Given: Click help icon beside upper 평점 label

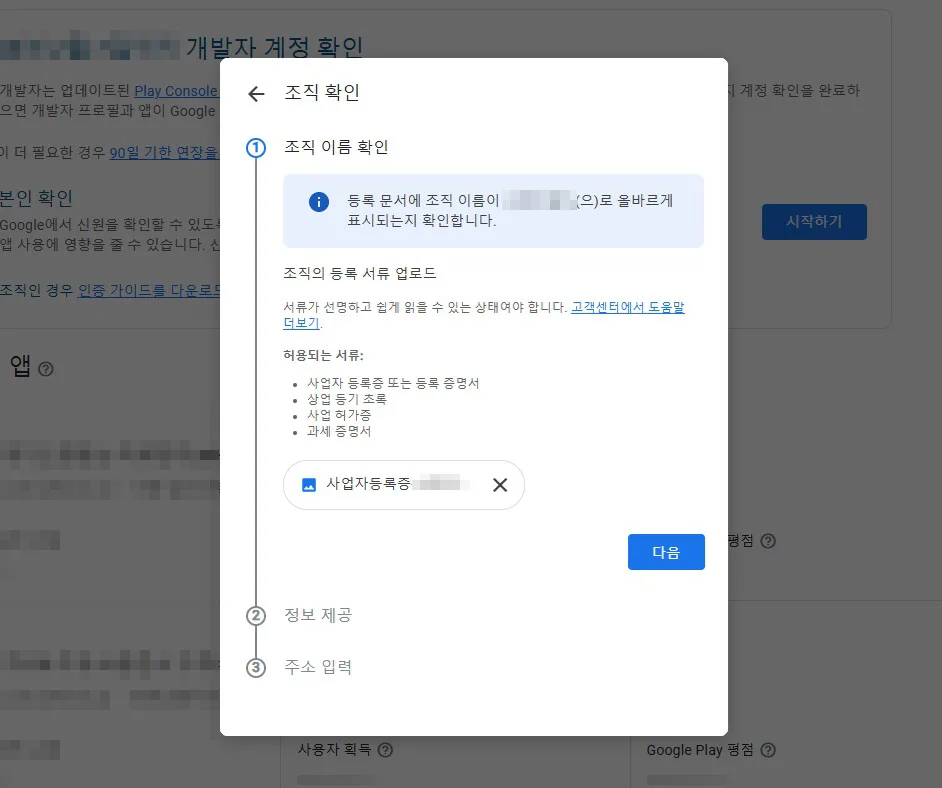Looking at the screenshot, I should pyautogui.click(x=768, y=541).
